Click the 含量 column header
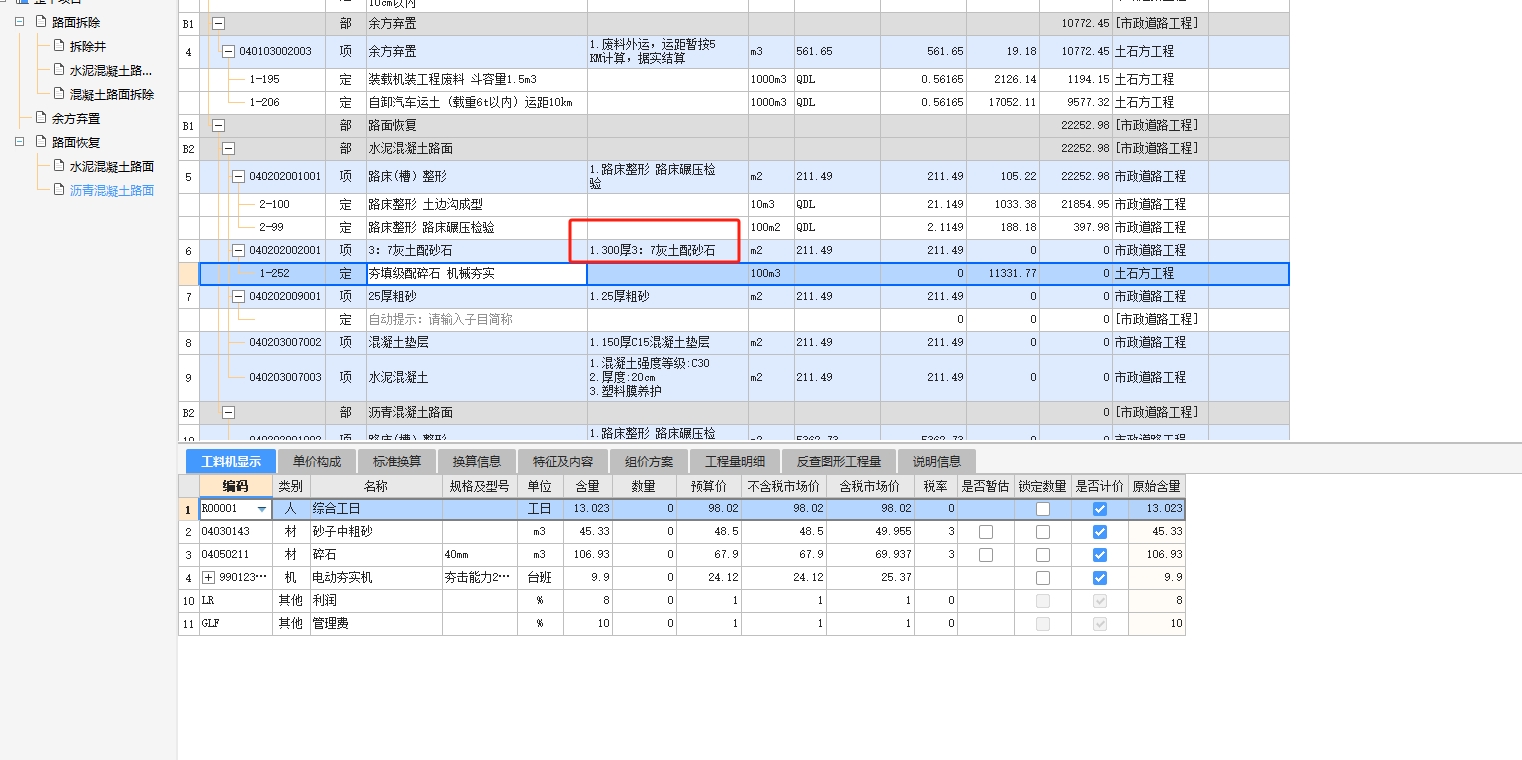This screenshot has height=760, width=1522. [588, 486]
